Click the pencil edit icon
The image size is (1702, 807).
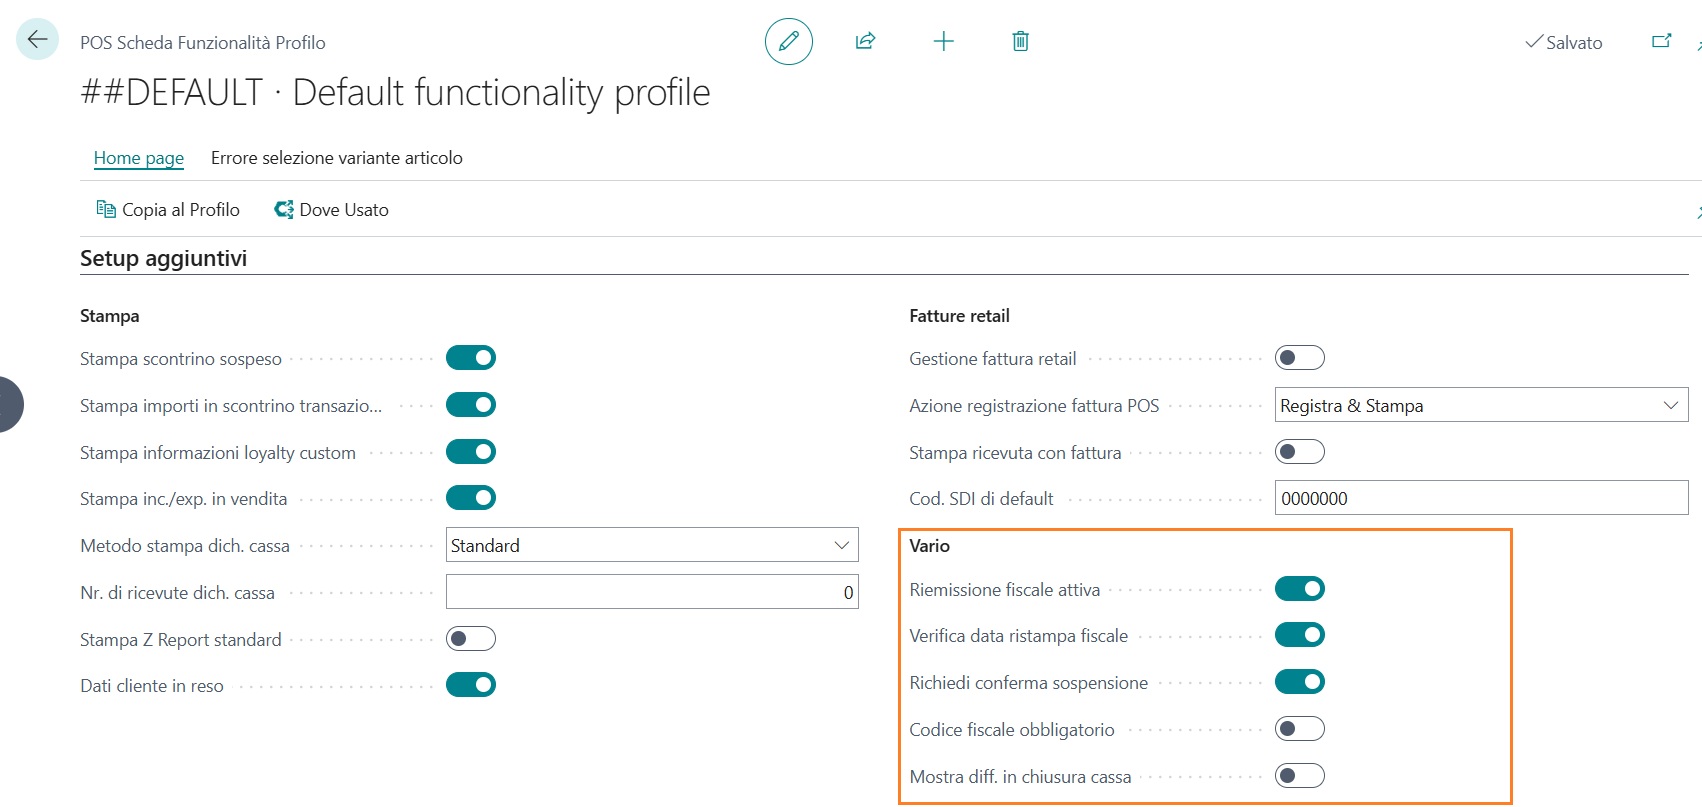click(x=788, y=41)
